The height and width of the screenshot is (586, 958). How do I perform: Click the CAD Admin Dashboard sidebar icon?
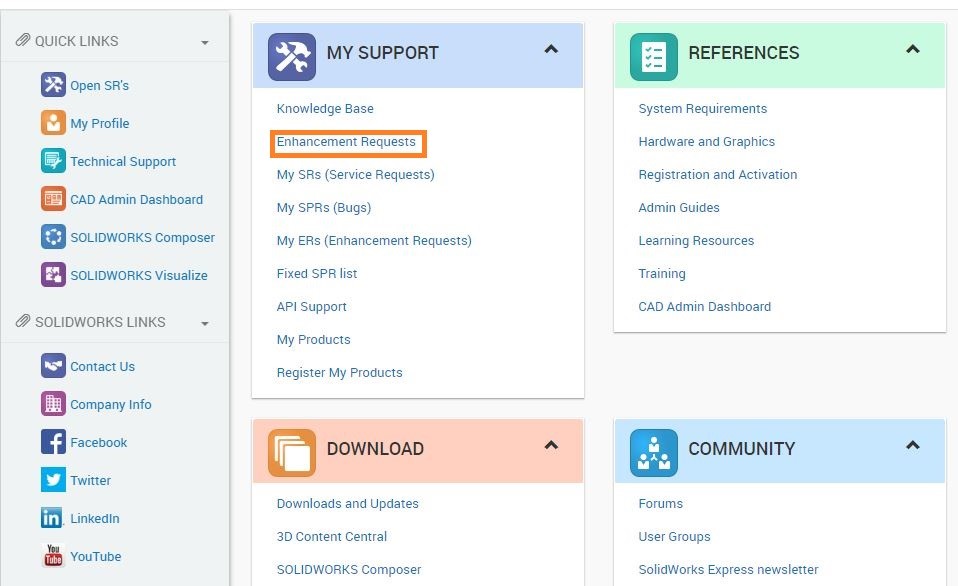point(53,199)
